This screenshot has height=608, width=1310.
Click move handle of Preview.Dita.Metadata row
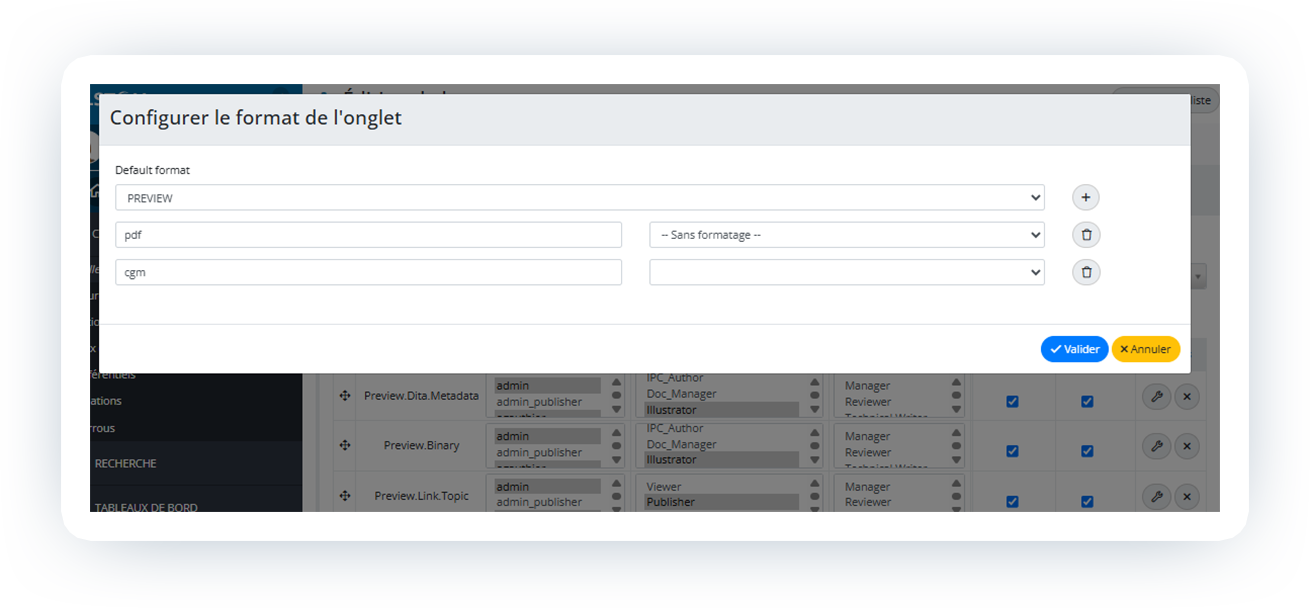345,396
